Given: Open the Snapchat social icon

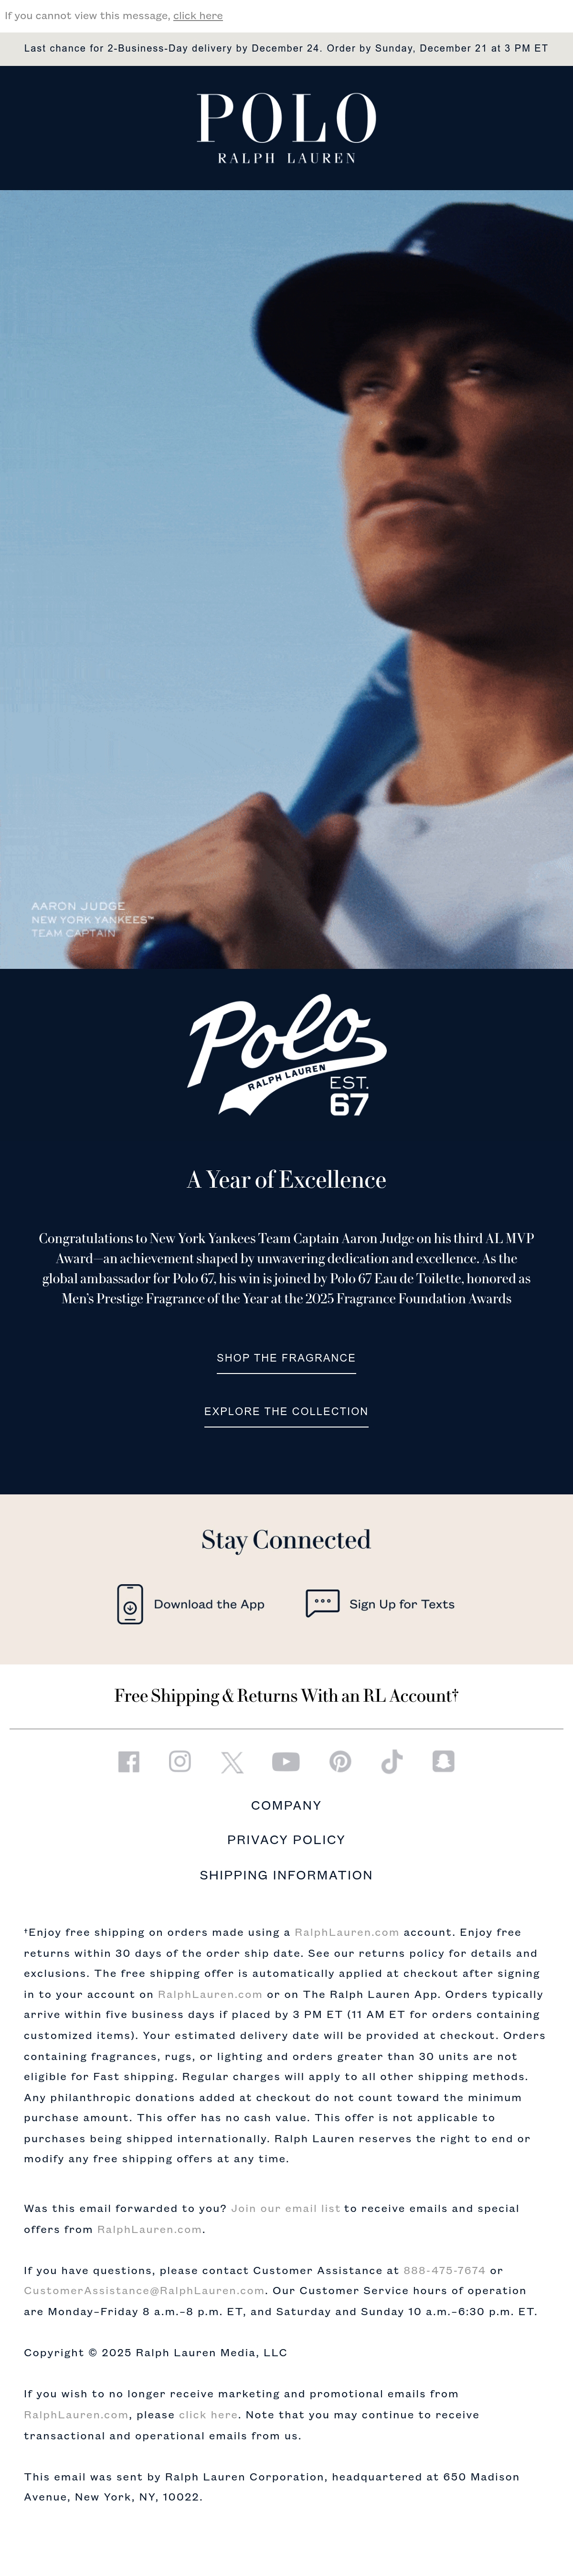Looking at the screenshot, I should click(x=444, y=1761).
